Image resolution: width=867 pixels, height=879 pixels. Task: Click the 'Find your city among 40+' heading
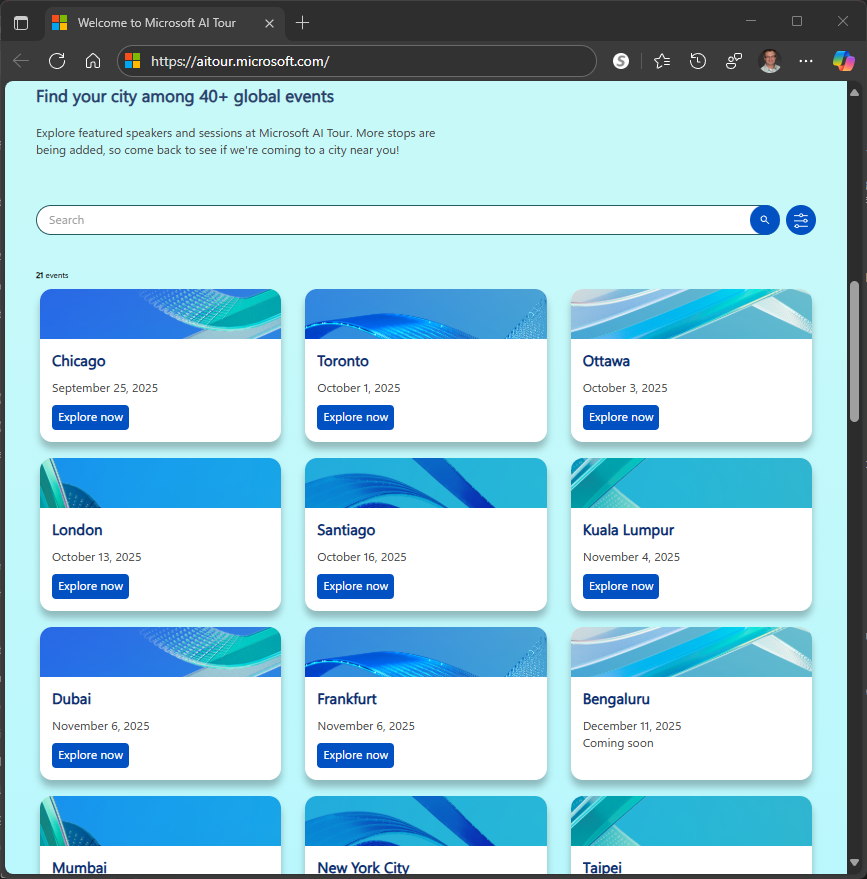(185, 96)
